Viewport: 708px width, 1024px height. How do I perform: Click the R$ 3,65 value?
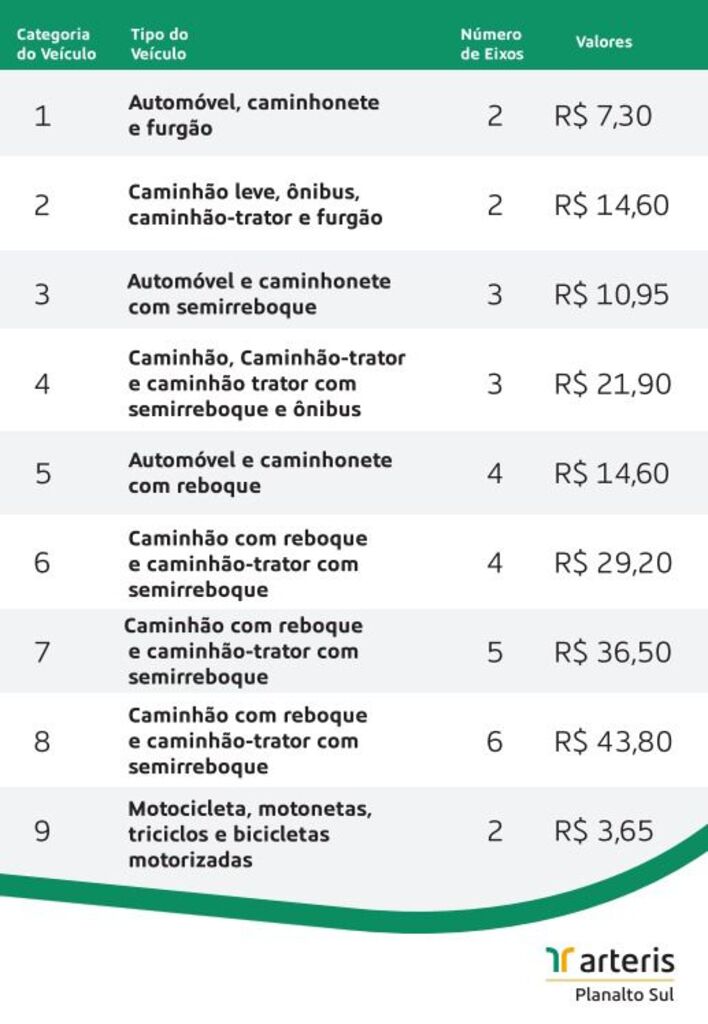click(x=603, y=831)
